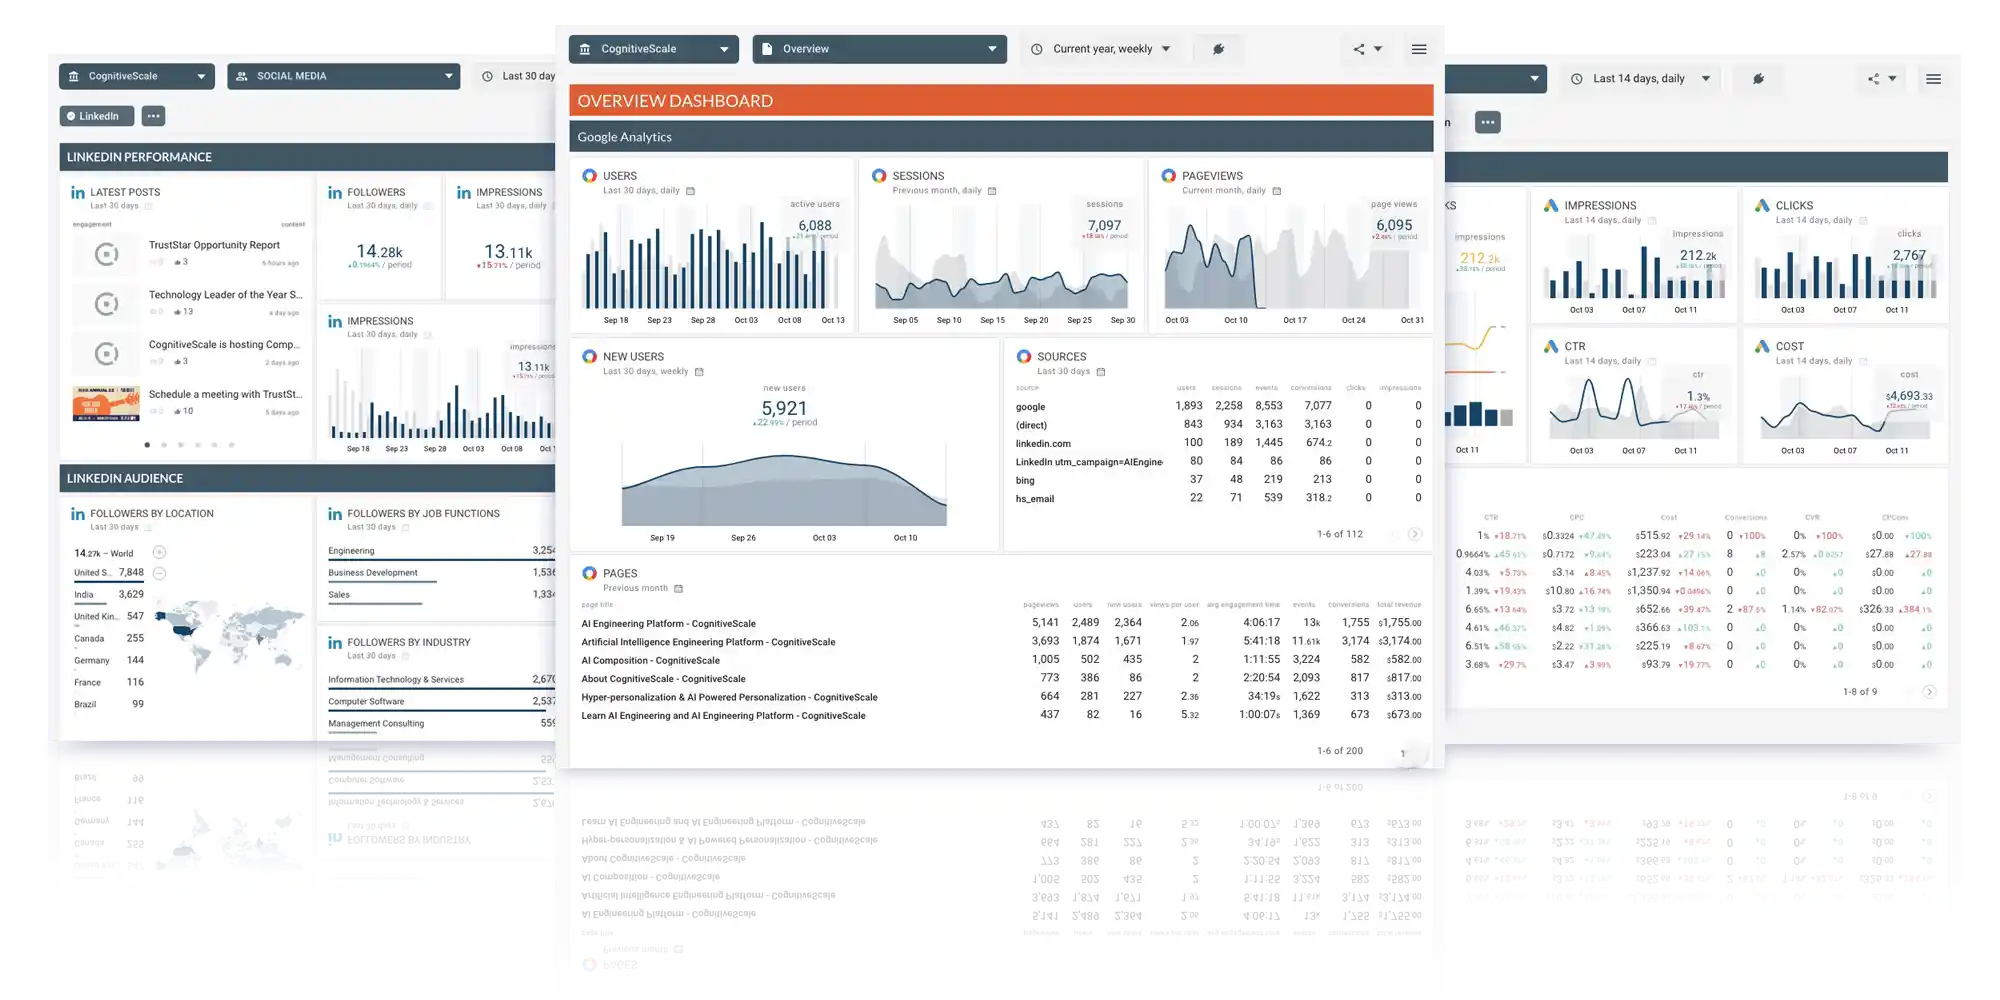Click calendar icon beside PAGEVIEWS 'Current month, daily'
Viewport: 2000px width, 1000px height.
(x=1276, y=191)
